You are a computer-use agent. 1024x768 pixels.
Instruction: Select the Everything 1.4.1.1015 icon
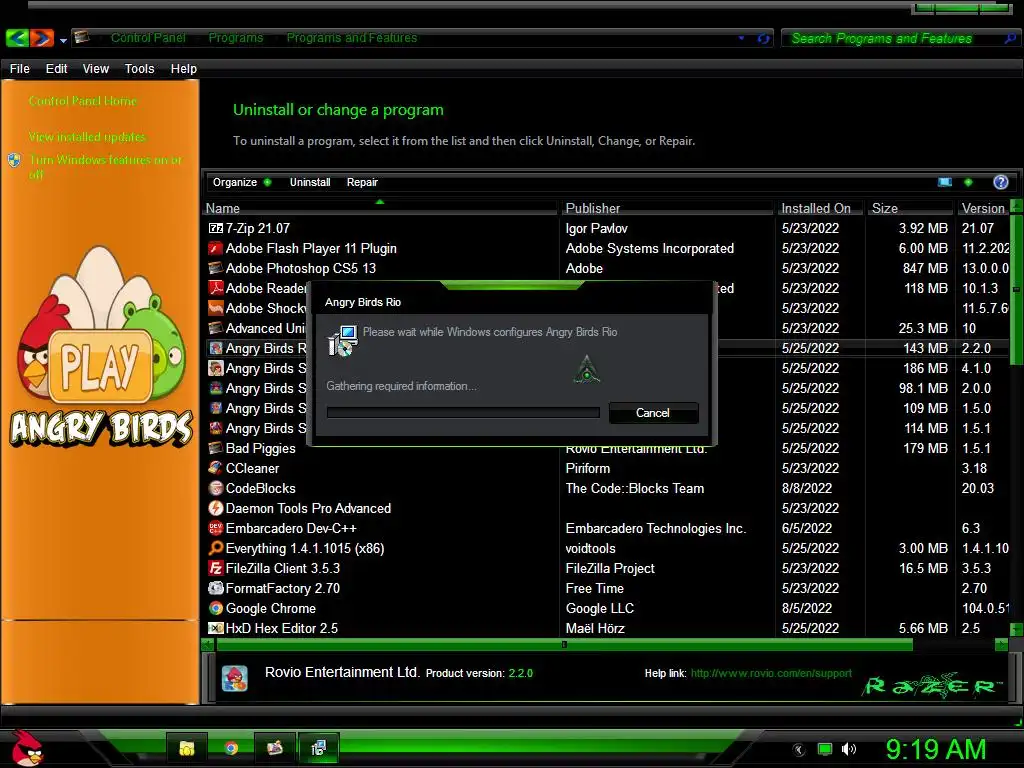(216, 548)
